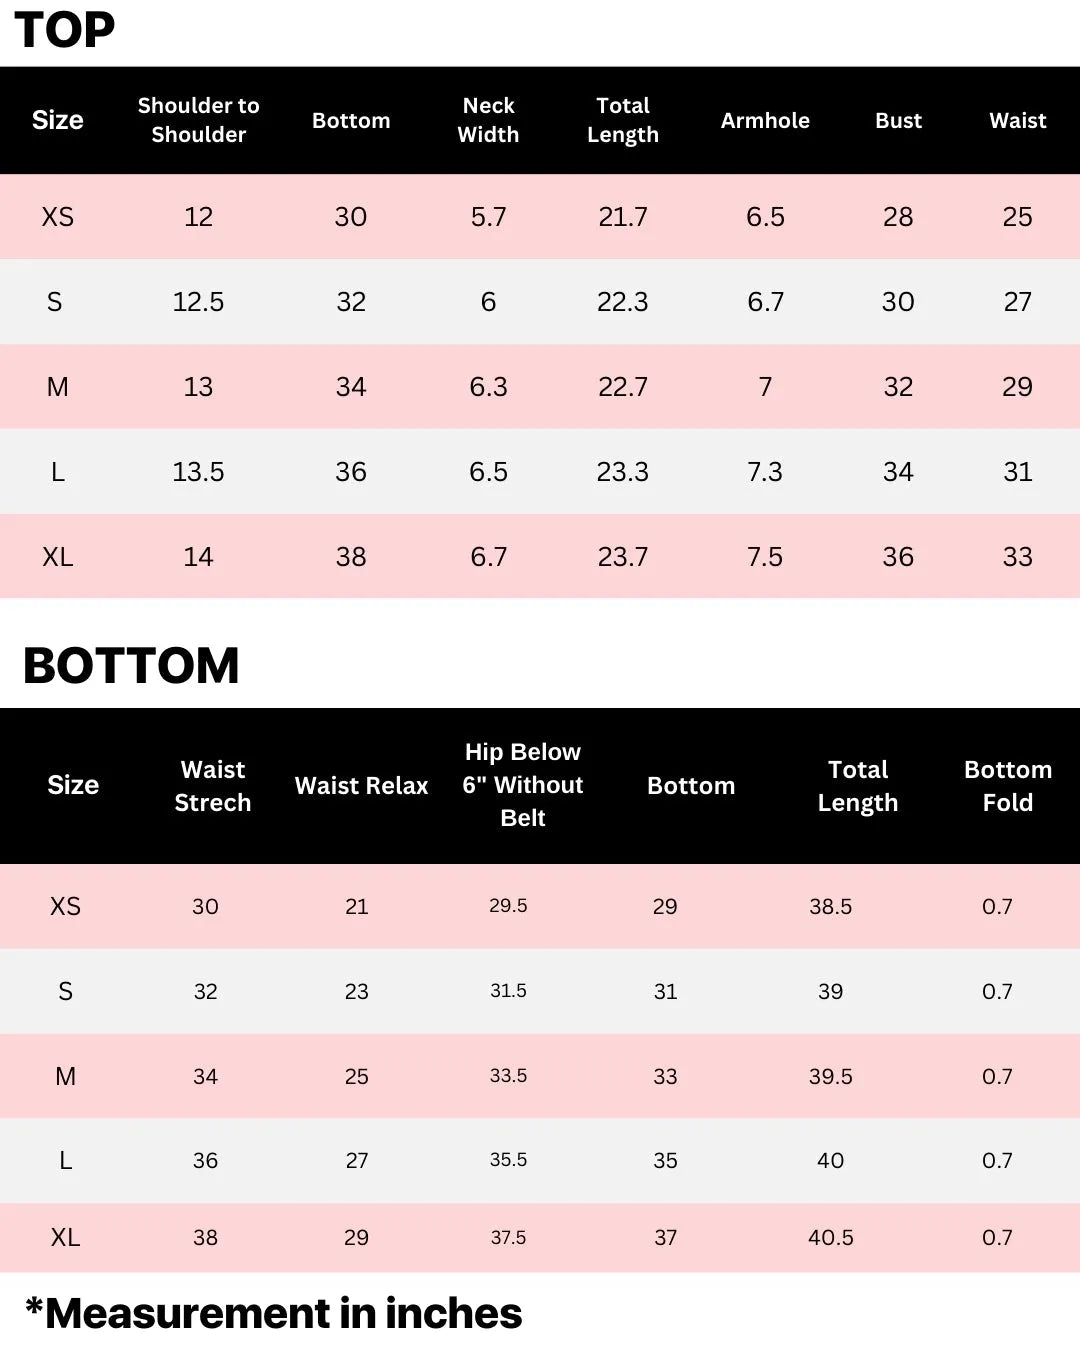Click the Hip Below 6" Without Belt header
The height and width of the screenshot is (1350, 1080).
[x=522, y=785]
